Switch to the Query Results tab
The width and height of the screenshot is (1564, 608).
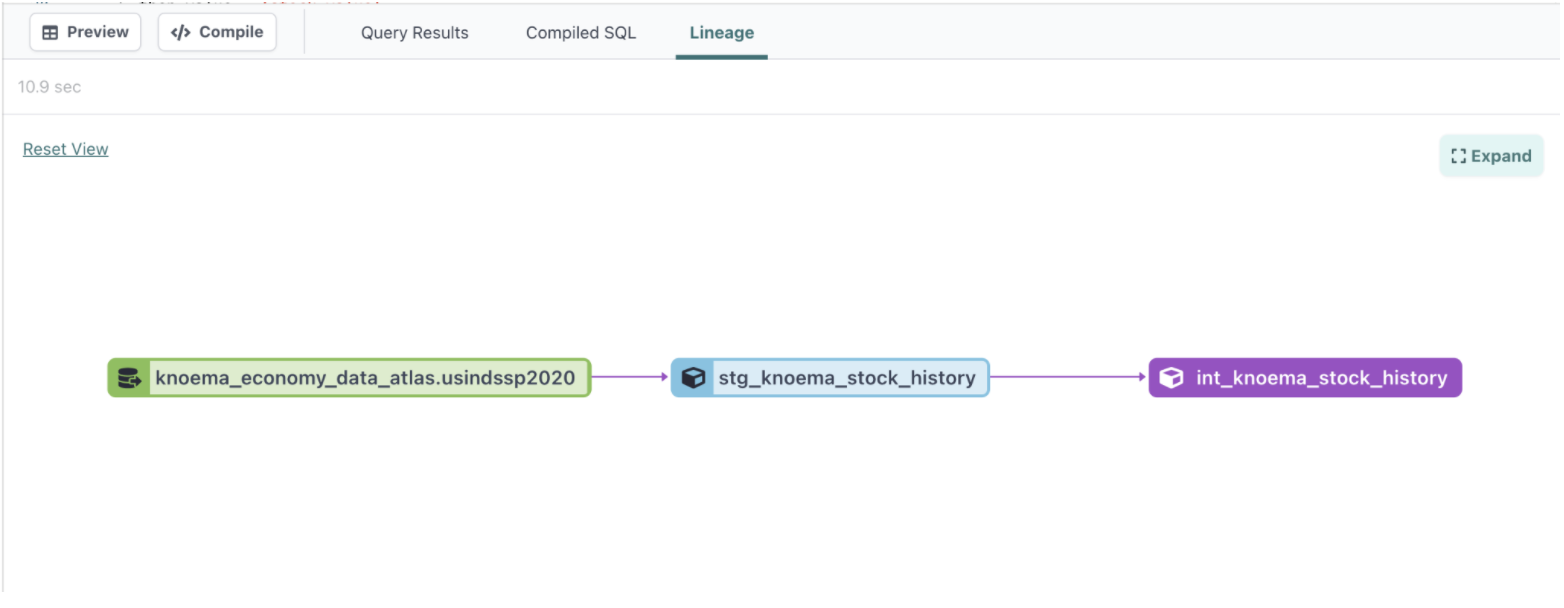[414, 33]
